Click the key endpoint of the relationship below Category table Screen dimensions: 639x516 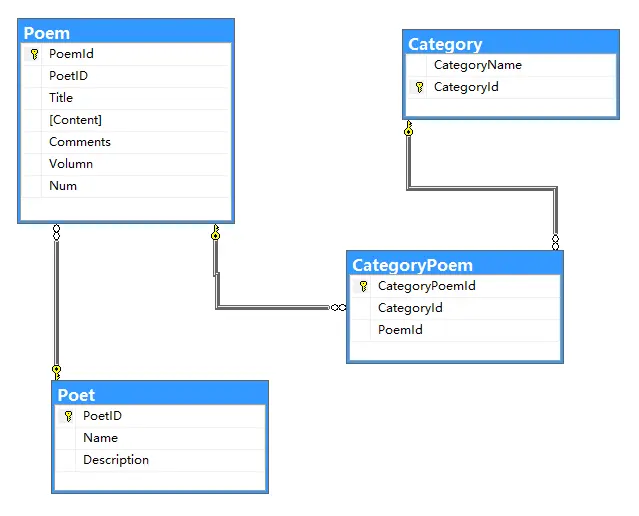[408, 129]
